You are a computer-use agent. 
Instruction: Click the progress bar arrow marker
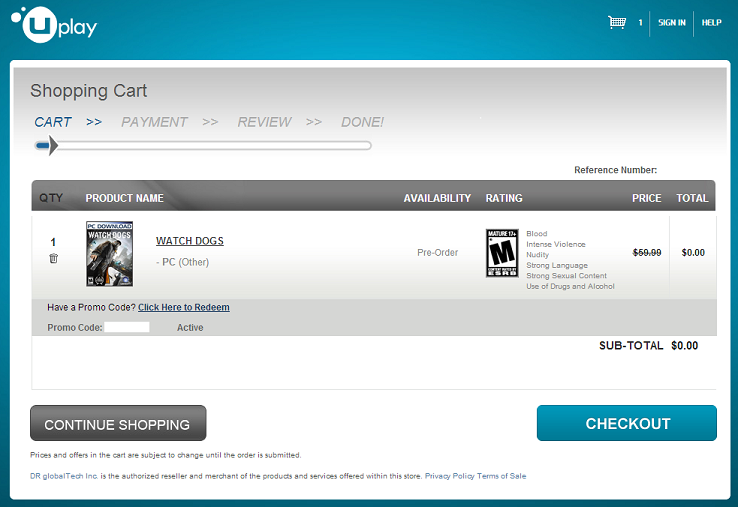(x=53, y=145)
